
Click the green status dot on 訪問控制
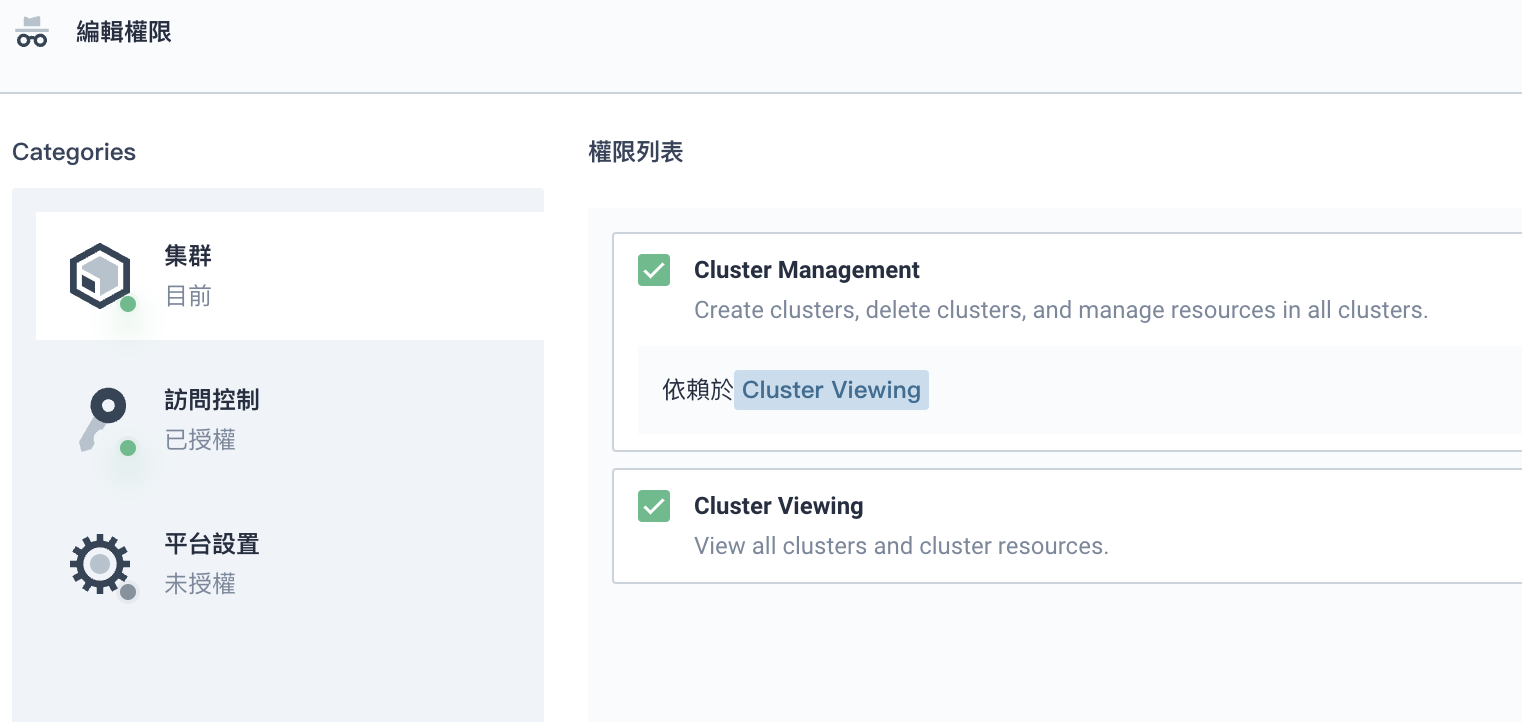pyautogui.click(x=128, y=448)
